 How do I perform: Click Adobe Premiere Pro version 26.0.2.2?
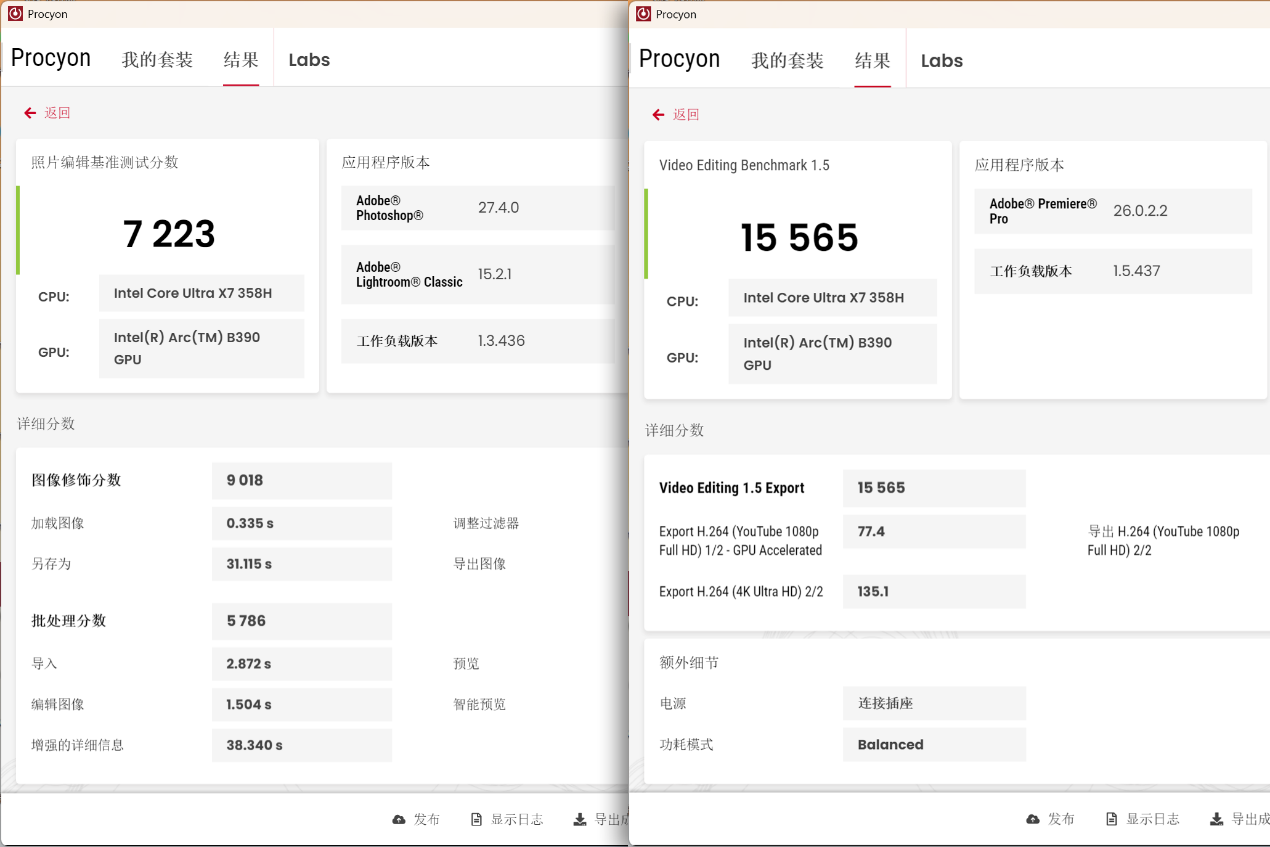click(x=1140, y=211)
